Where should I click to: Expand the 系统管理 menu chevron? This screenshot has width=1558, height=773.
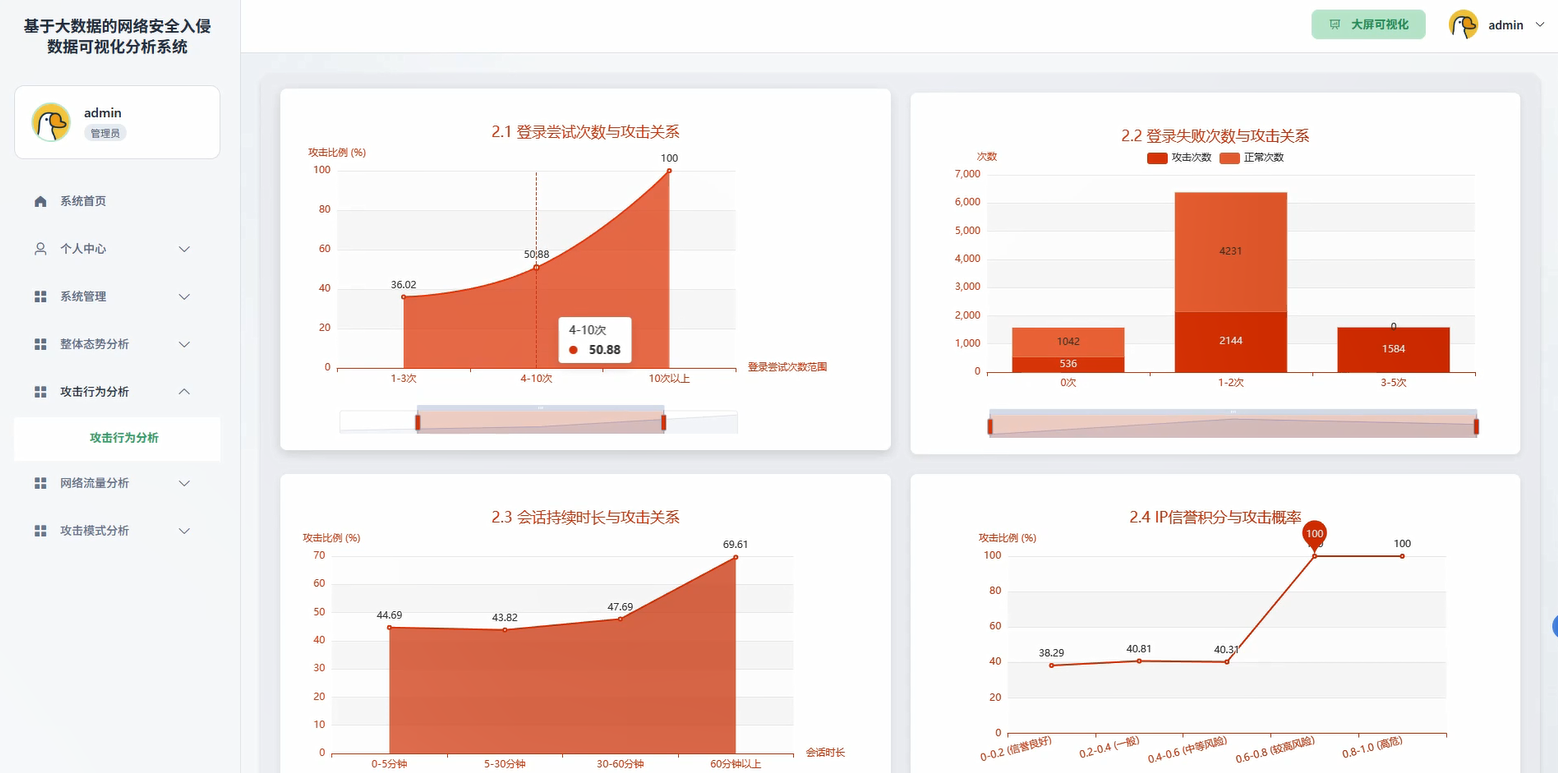[184, 297]
